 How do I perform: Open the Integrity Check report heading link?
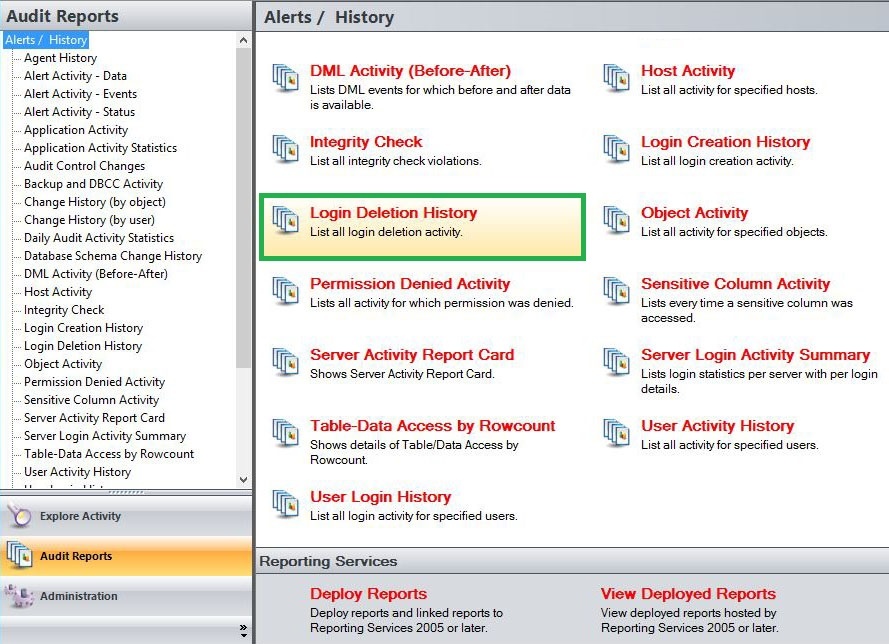point(366,142)
